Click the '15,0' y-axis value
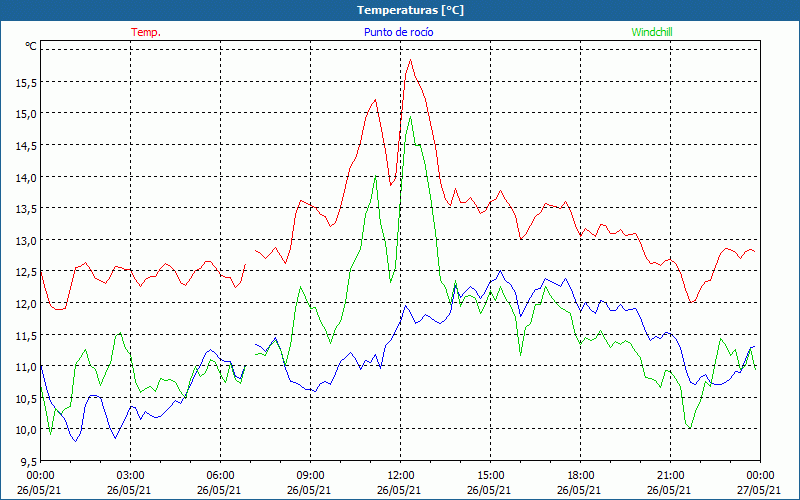Screen dimensions: 800x500 [x=26, y=115]
